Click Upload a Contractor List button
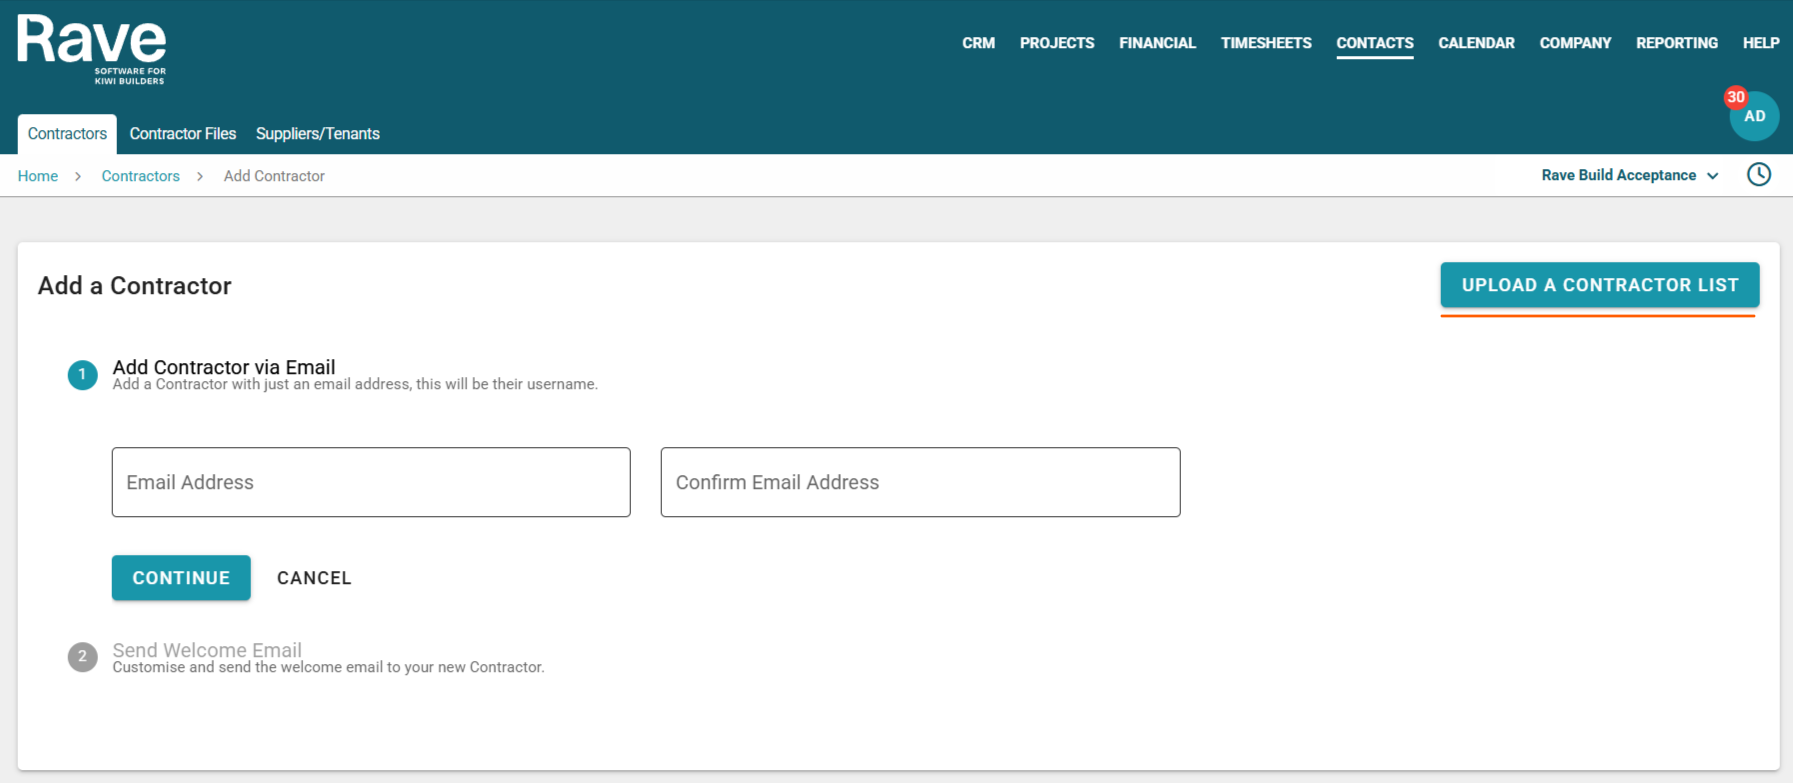Viewport: 1793px width, 783px height. (x=1599, y=285)
